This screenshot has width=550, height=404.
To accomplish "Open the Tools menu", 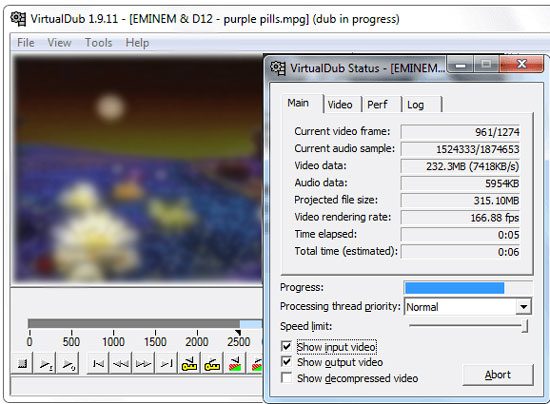I will [99, 43].
